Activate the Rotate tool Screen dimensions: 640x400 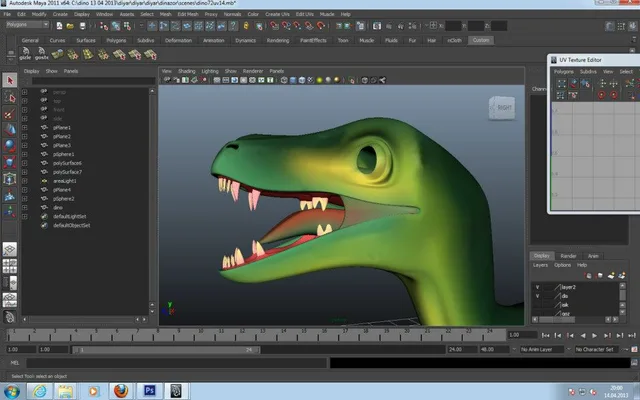click(9, 146)
